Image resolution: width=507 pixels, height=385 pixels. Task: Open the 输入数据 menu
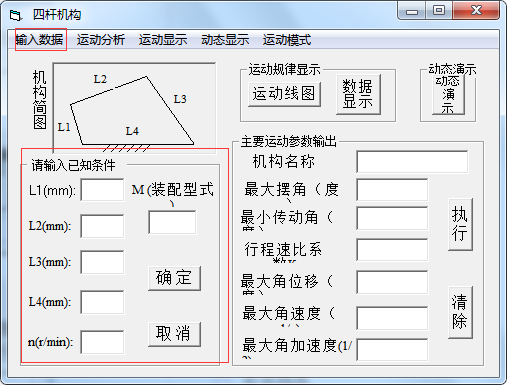tap(40, 40)
